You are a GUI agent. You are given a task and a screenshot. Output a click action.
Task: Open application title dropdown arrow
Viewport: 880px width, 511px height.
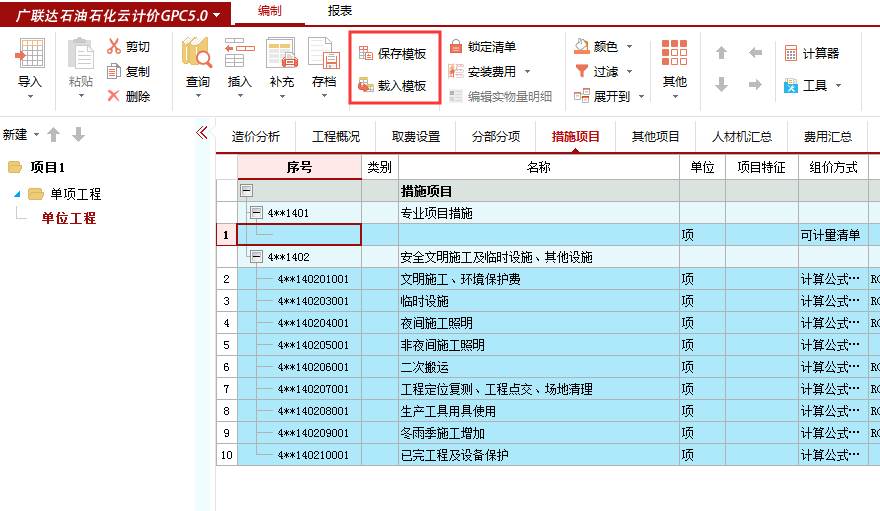[217, 15]
